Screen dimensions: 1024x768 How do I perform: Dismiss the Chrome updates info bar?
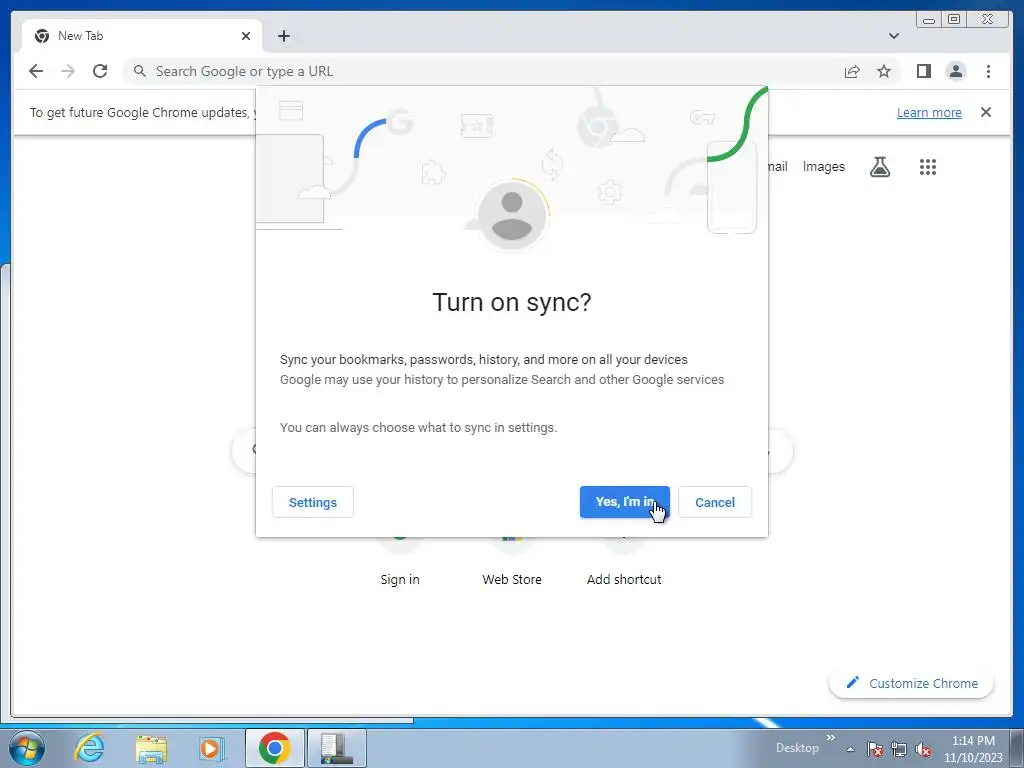point(985,112)
